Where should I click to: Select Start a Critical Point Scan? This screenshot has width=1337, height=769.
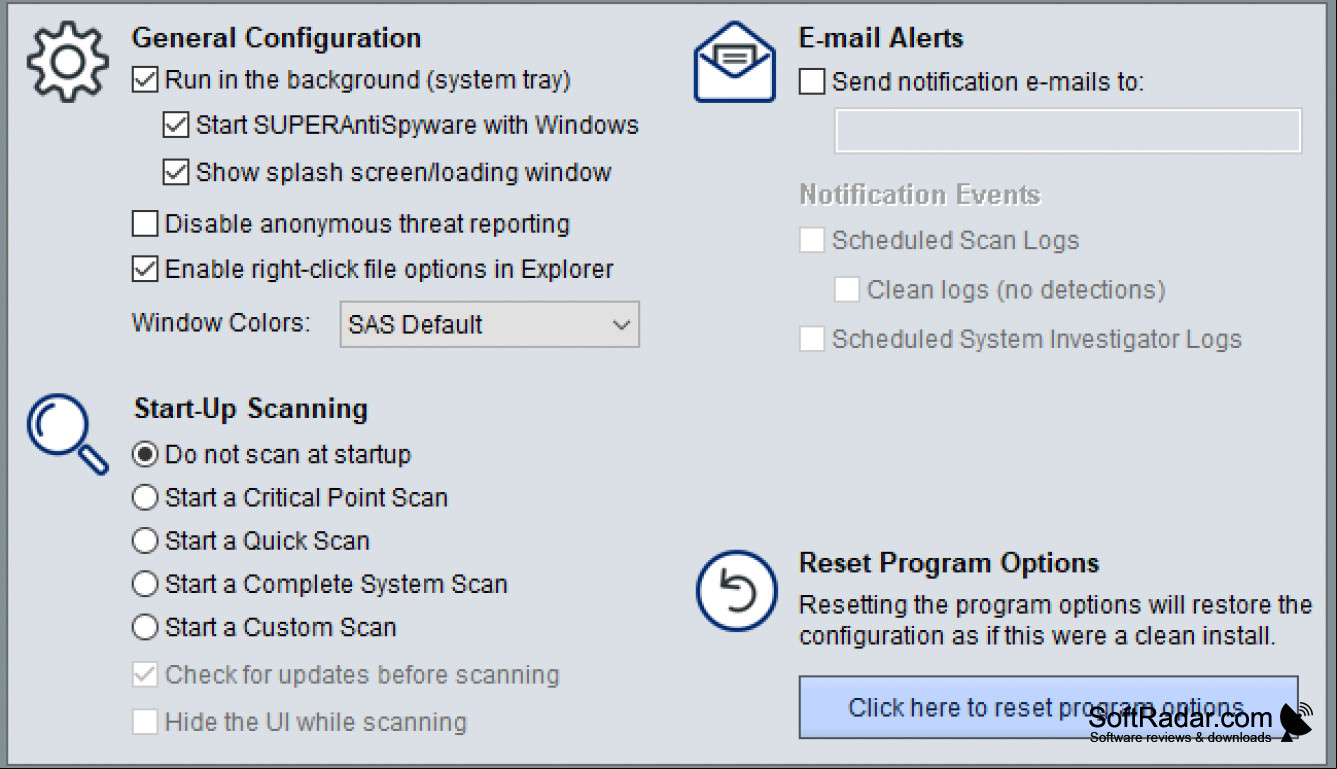click(145, 498)
